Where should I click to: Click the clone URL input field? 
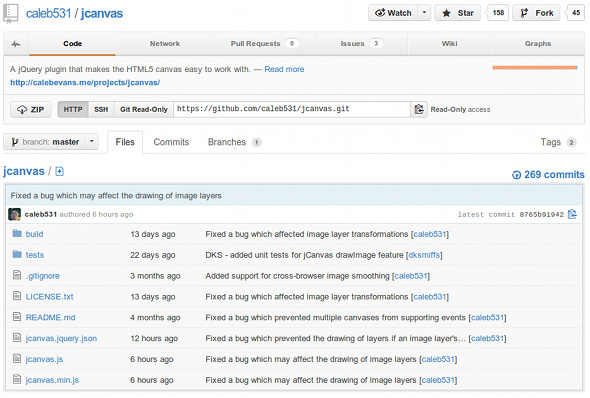(x=292, y=109)
